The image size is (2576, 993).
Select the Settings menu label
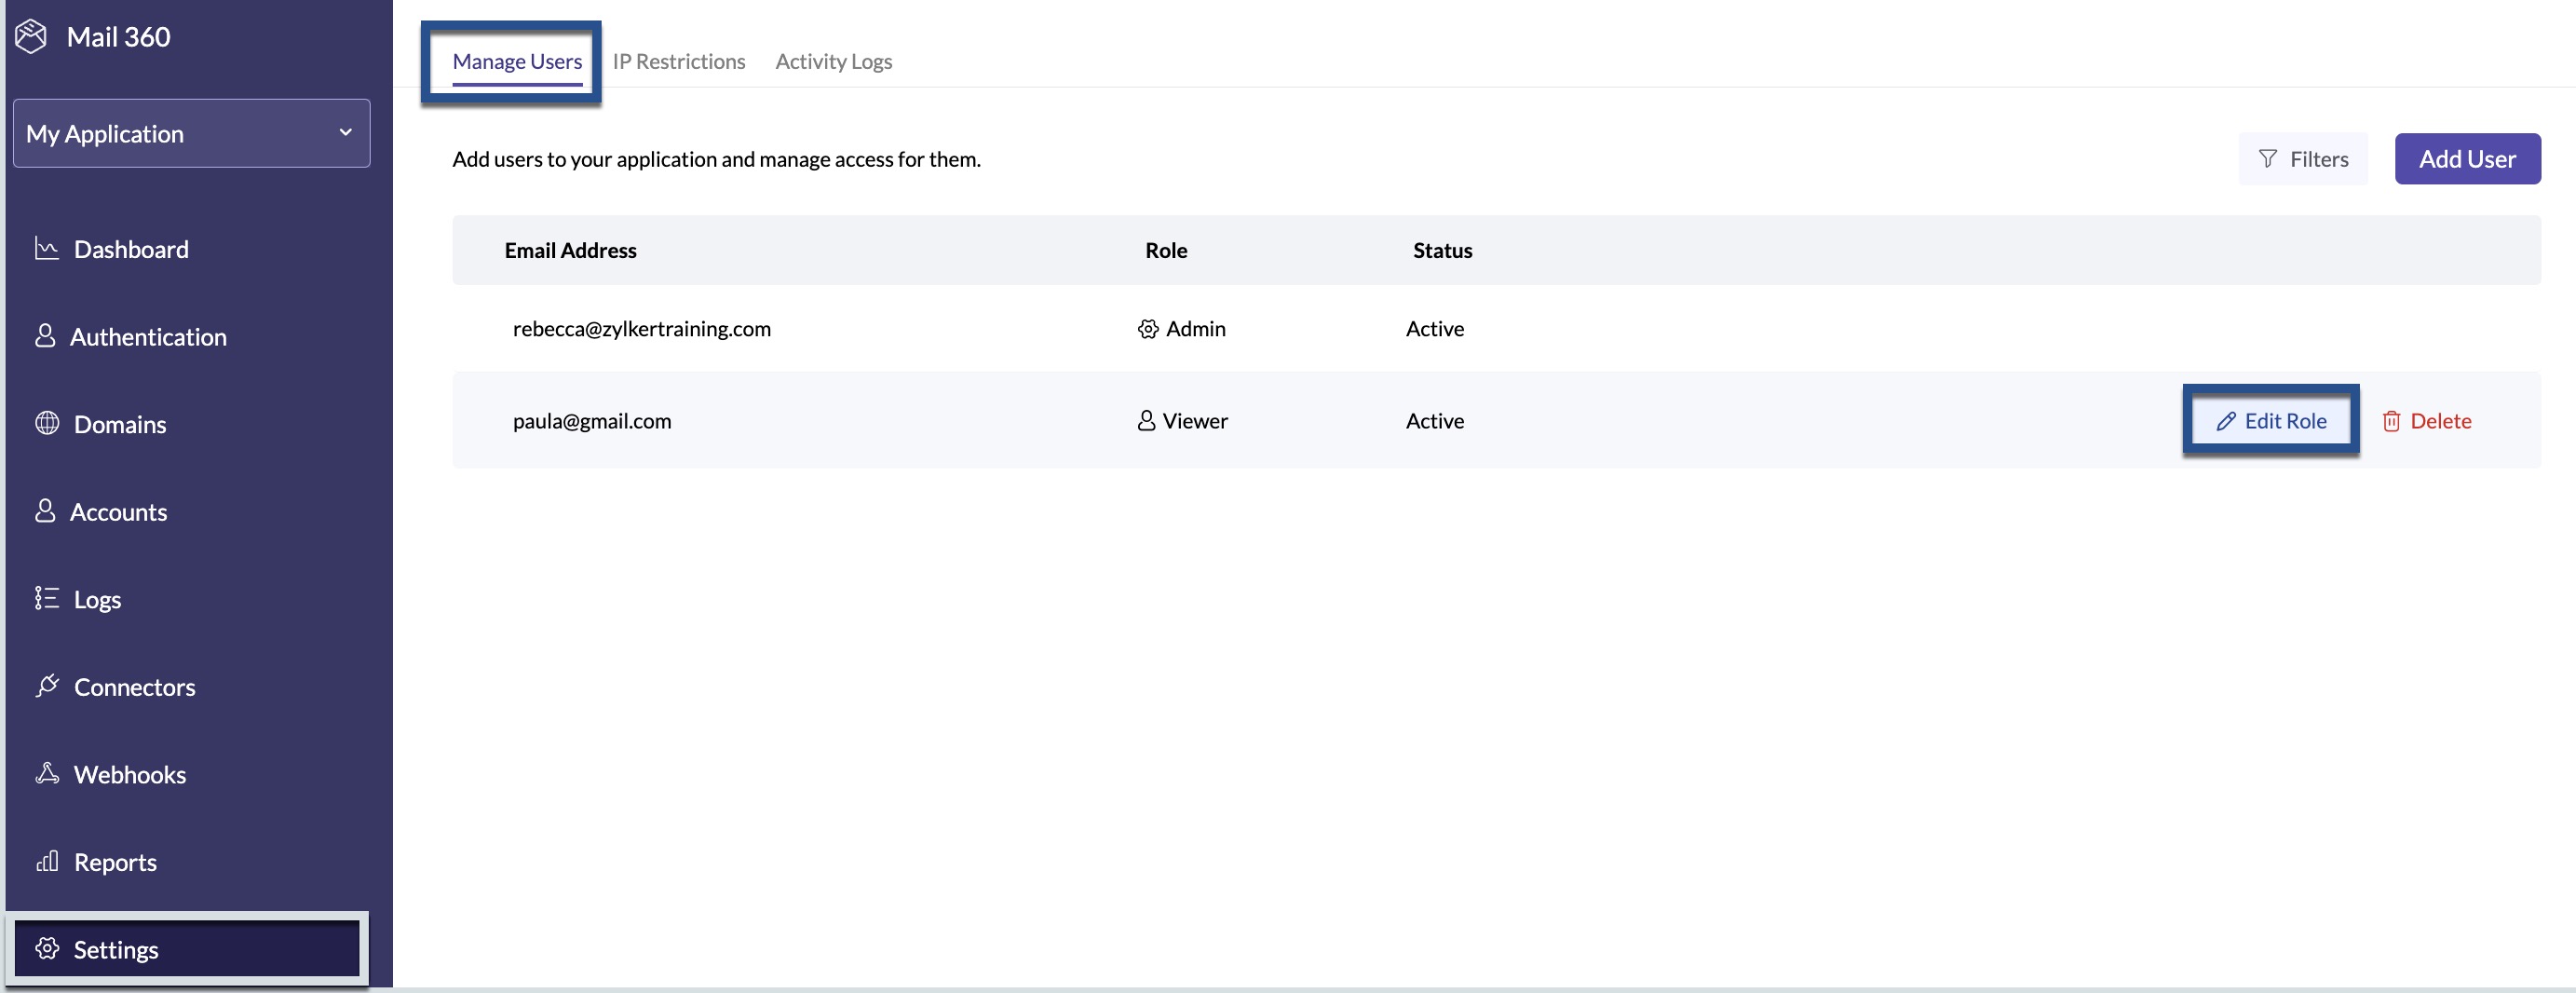116,949
